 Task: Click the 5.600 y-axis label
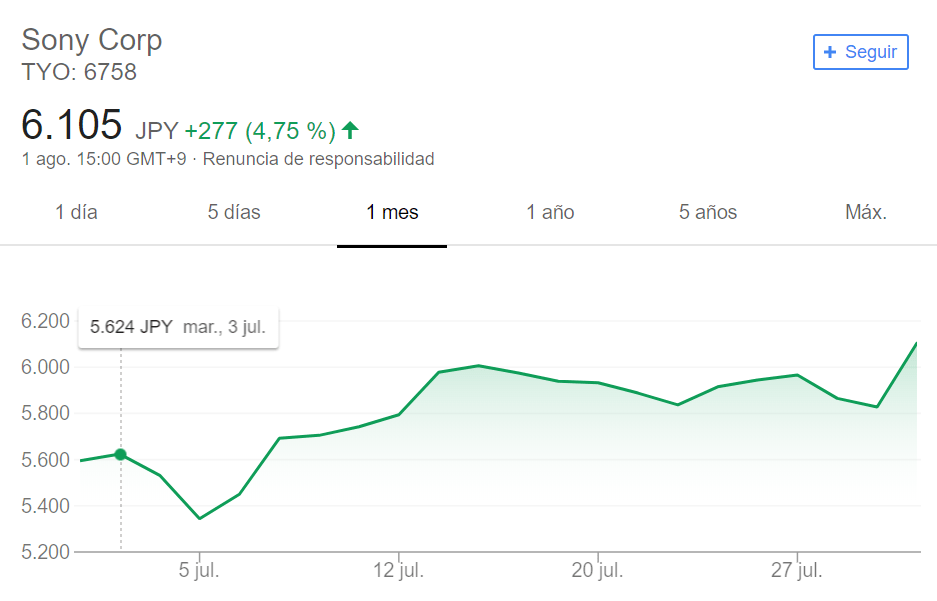[45, 460]
